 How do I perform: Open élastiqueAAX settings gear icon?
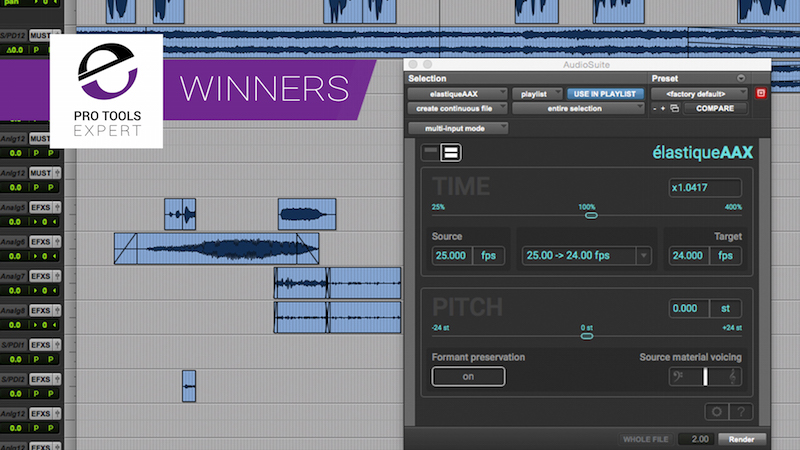(x=716, y=412)
